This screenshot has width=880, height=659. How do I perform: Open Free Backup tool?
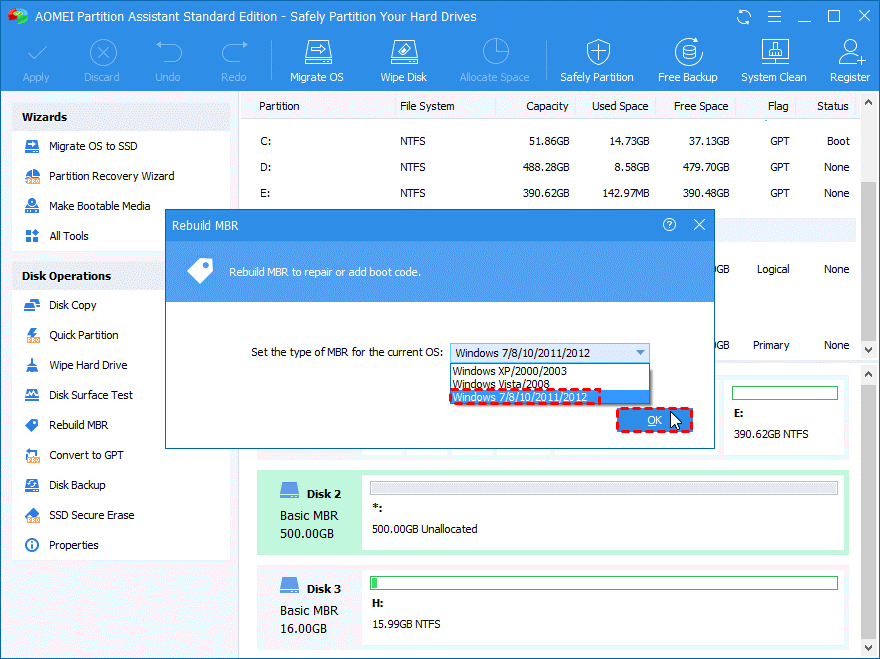(687, 60)
